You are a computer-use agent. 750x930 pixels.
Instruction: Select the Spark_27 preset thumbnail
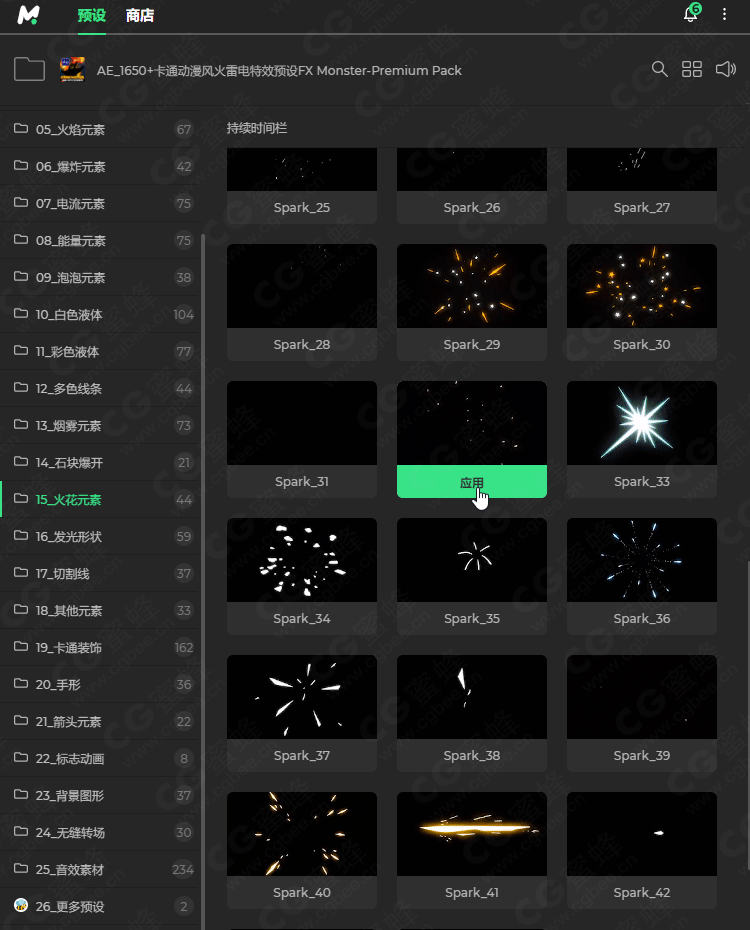coord(642,170)
